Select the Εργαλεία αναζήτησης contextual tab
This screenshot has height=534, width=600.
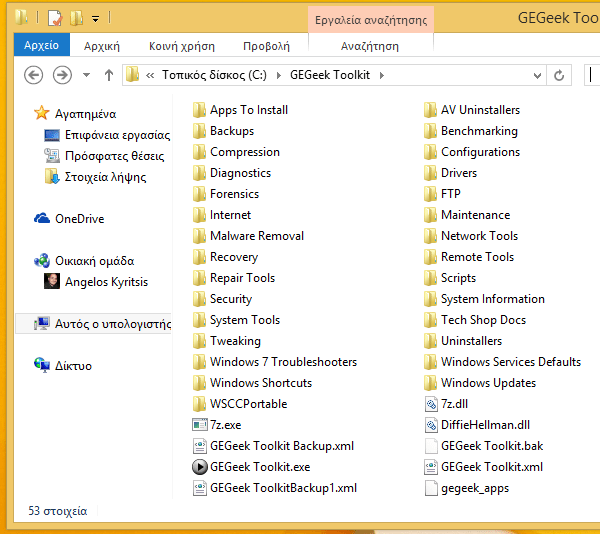[371, 20]
